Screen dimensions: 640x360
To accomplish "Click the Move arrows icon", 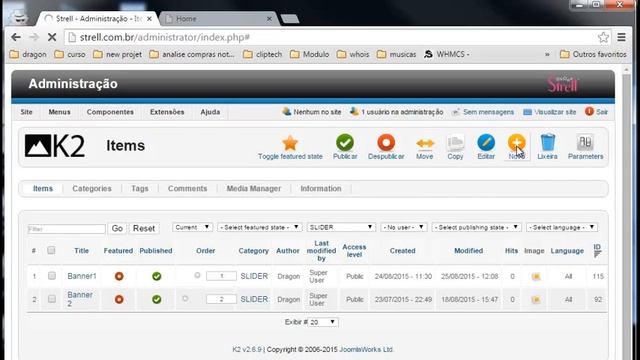I will pyautogui.click(x=424, y=143).
